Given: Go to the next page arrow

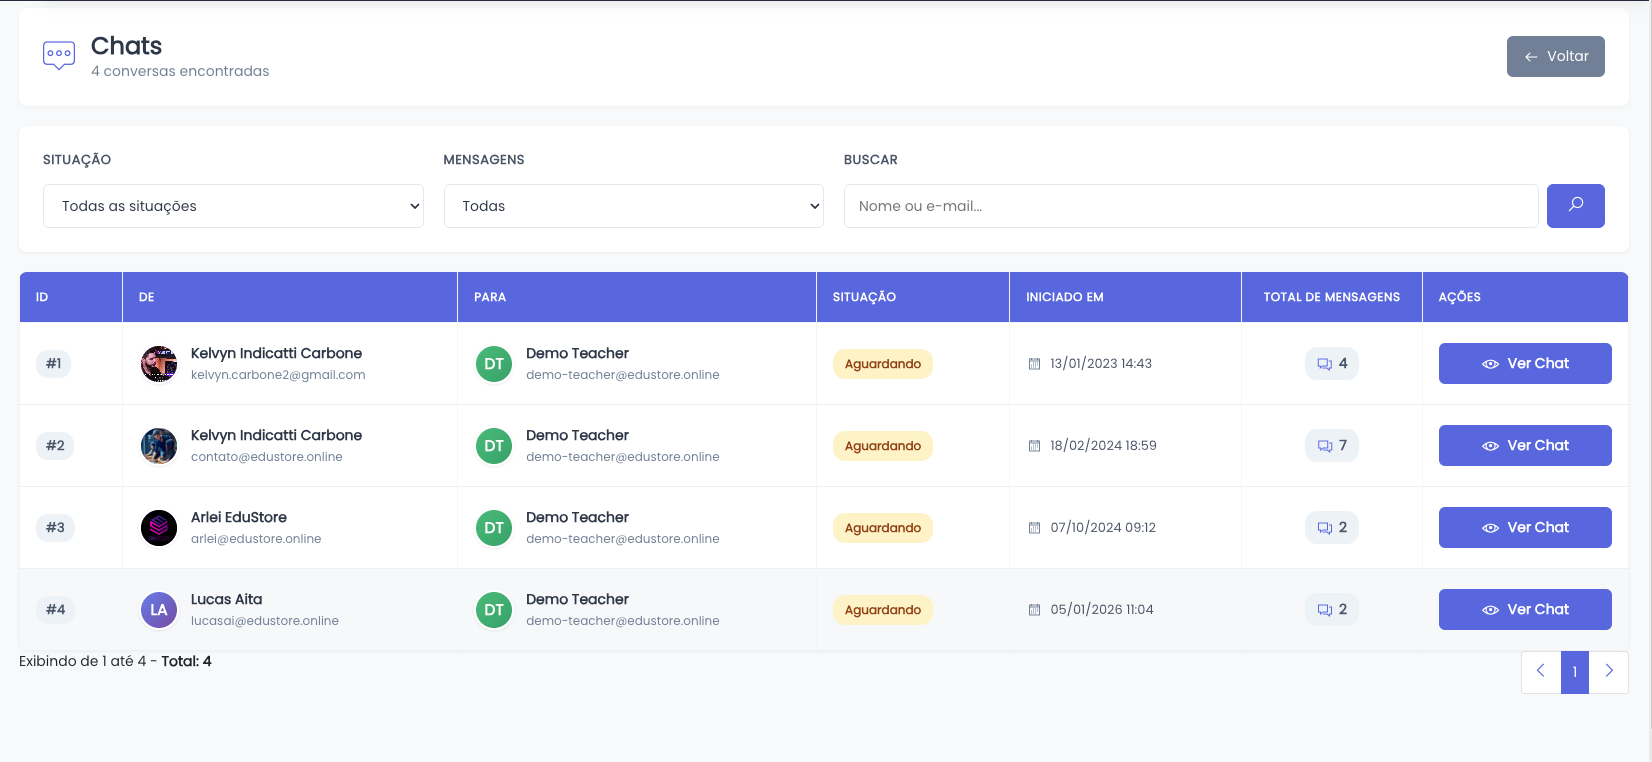Looking at the screenshot, I should pyautogui.click(x=1608, y=672).
